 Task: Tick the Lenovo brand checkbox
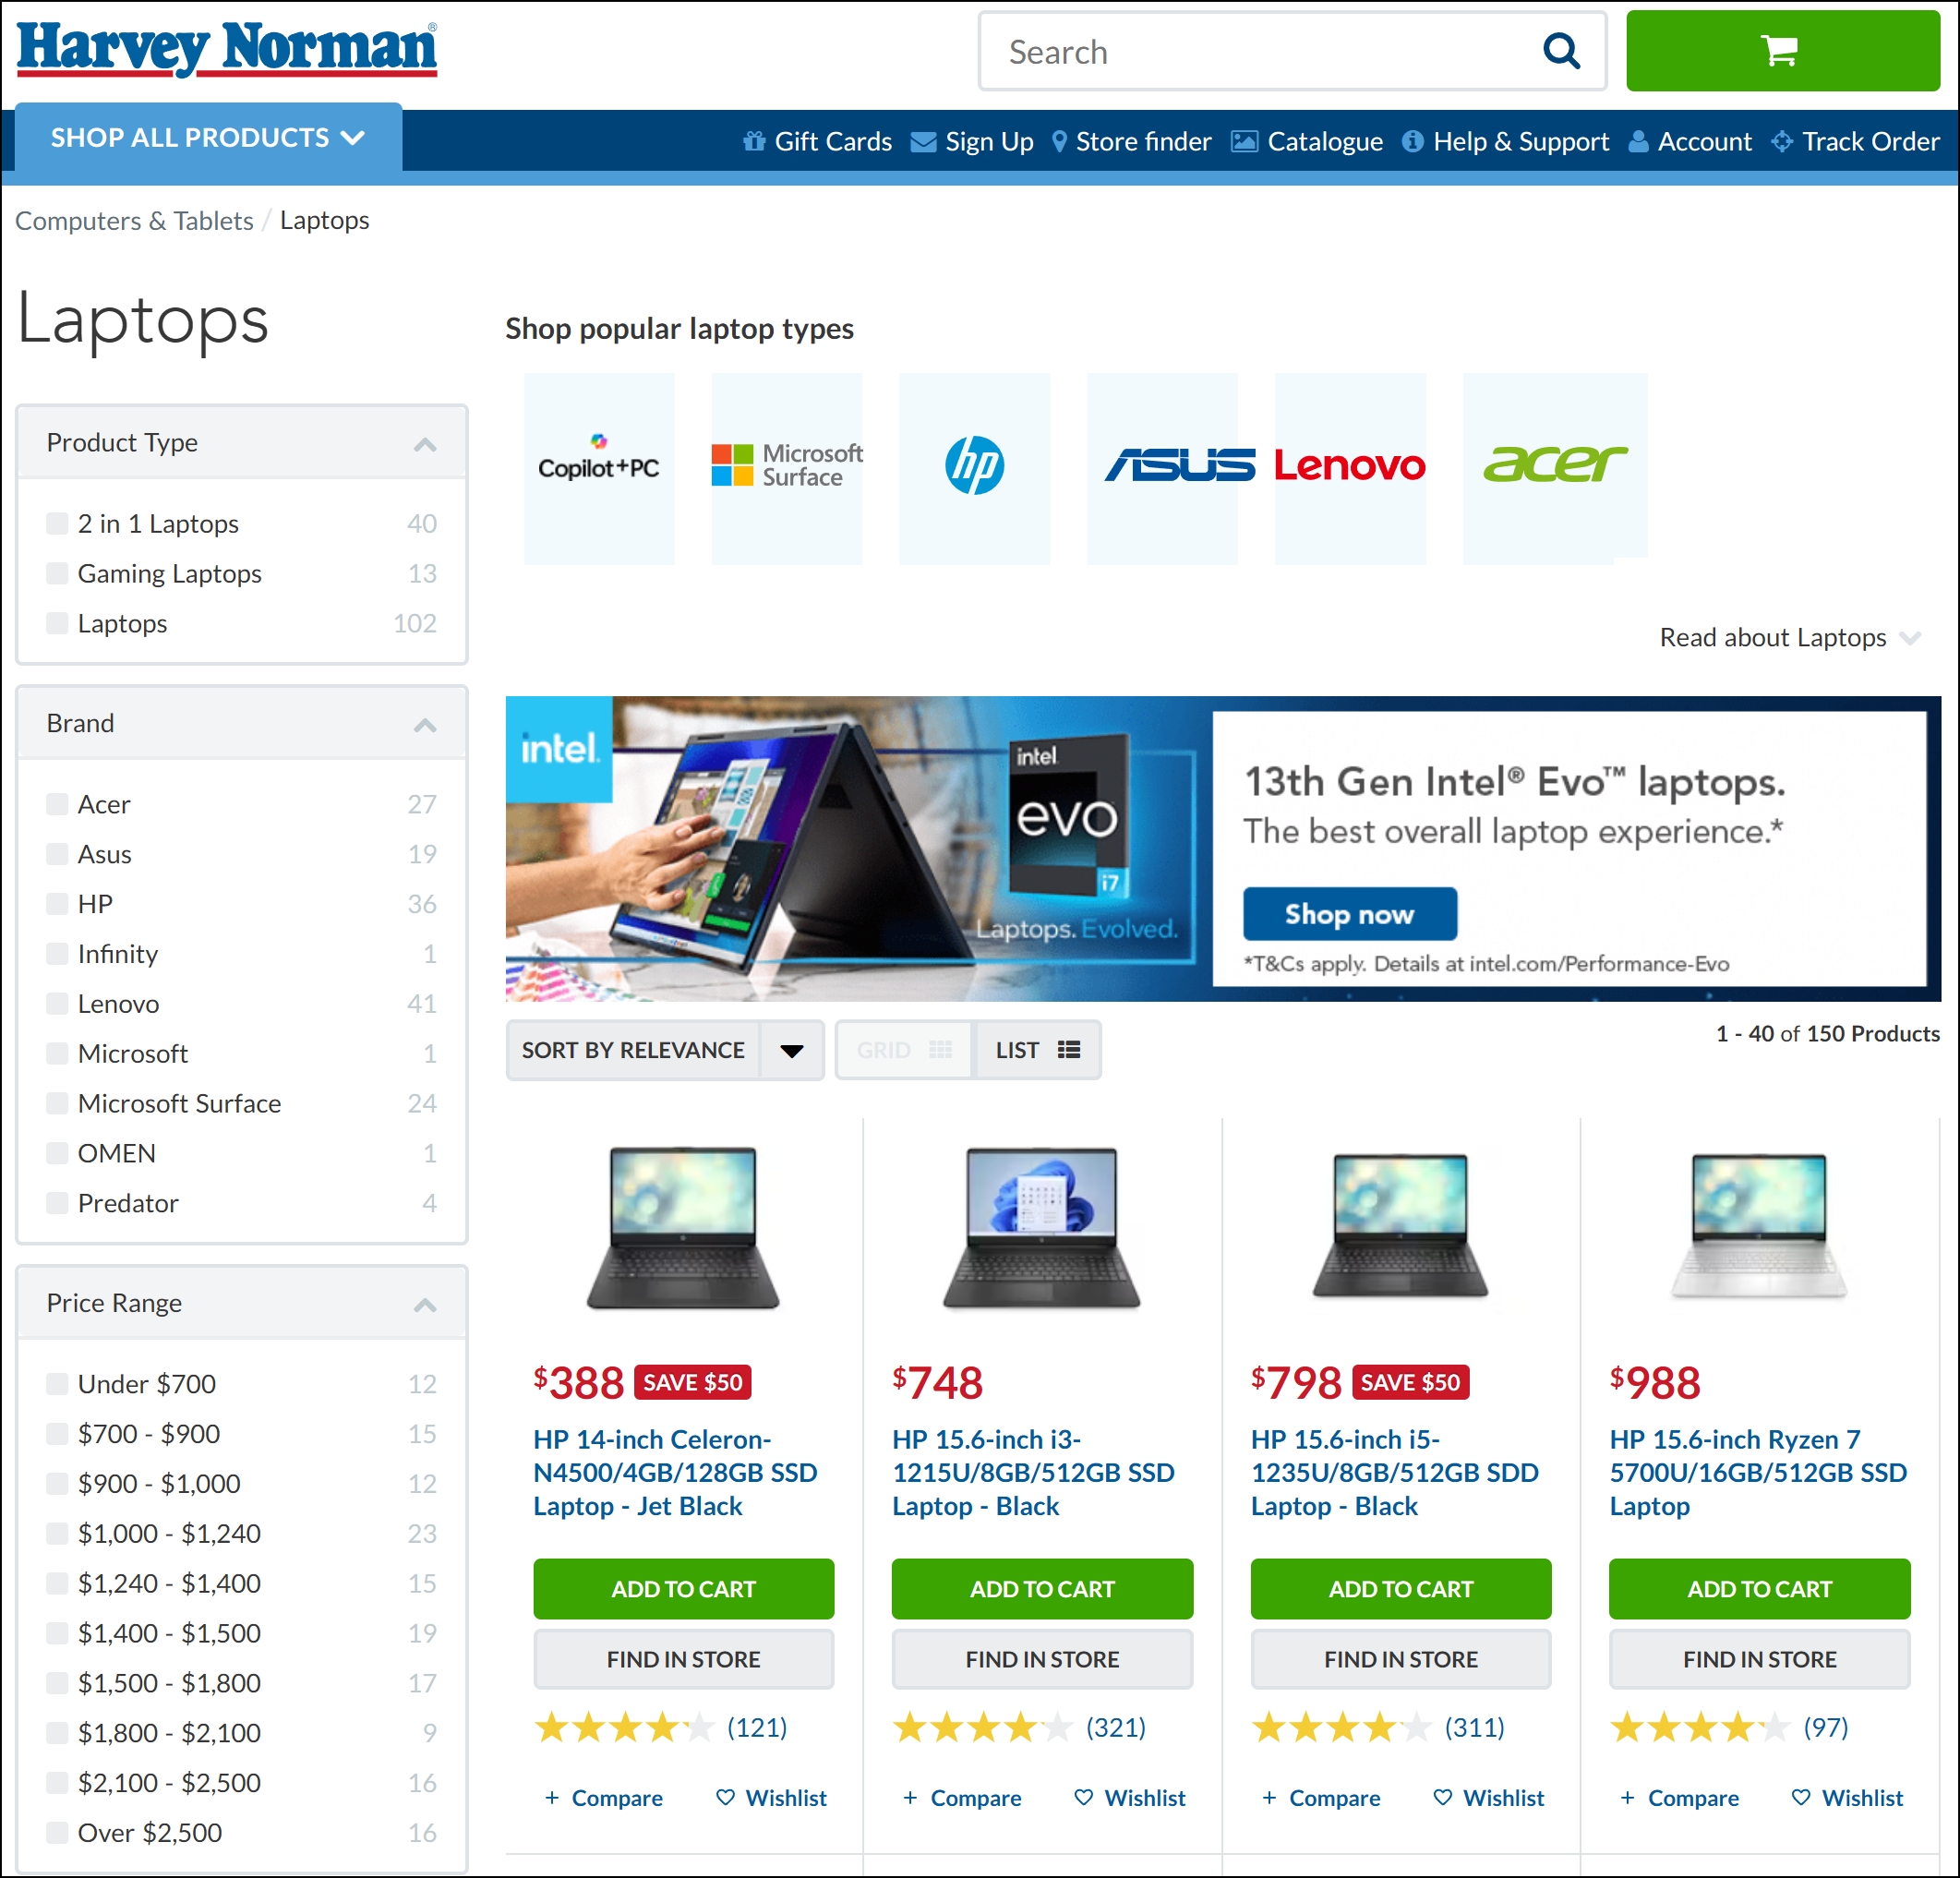click(x=58, y=1003)
